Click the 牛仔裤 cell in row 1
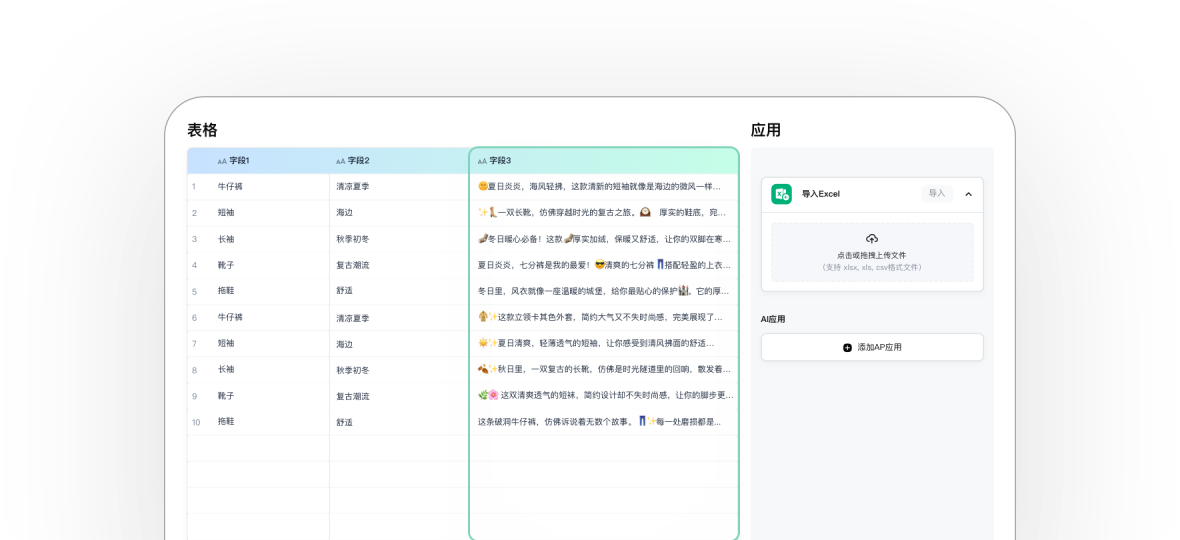Viewport: 1180px width, 540px height. click(x=230, y=187)
